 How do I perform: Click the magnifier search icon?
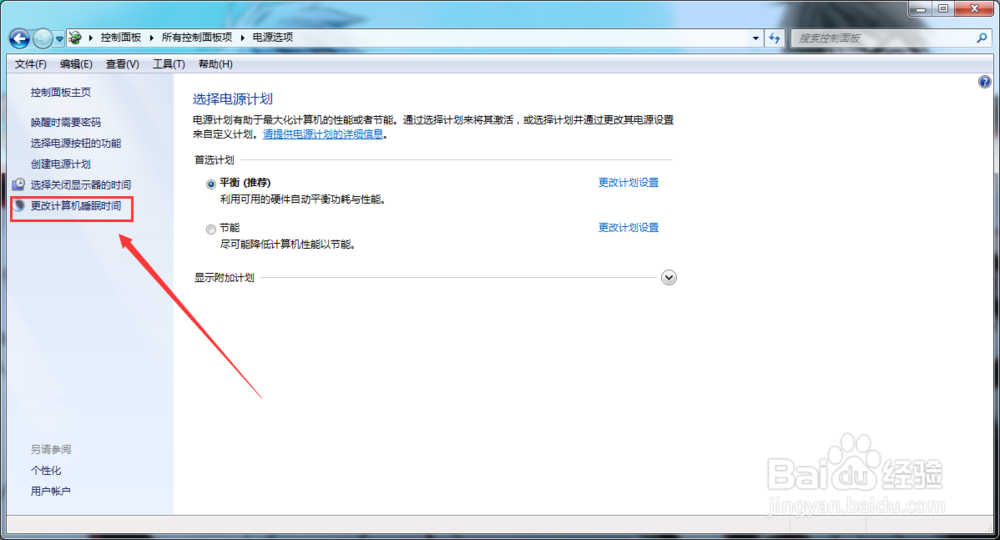click(x=982, y=38)
